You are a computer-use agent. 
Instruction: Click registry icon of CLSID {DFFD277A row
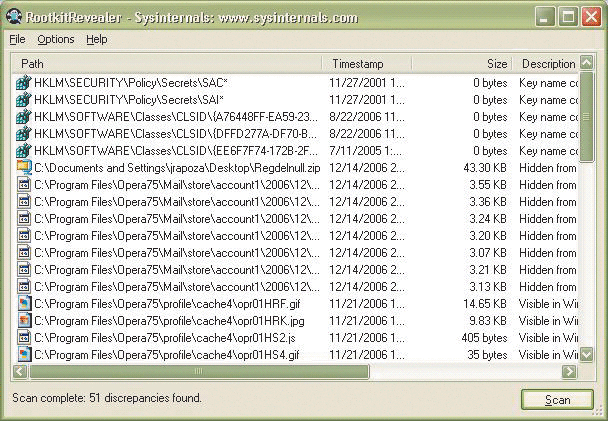pos(24,134)
